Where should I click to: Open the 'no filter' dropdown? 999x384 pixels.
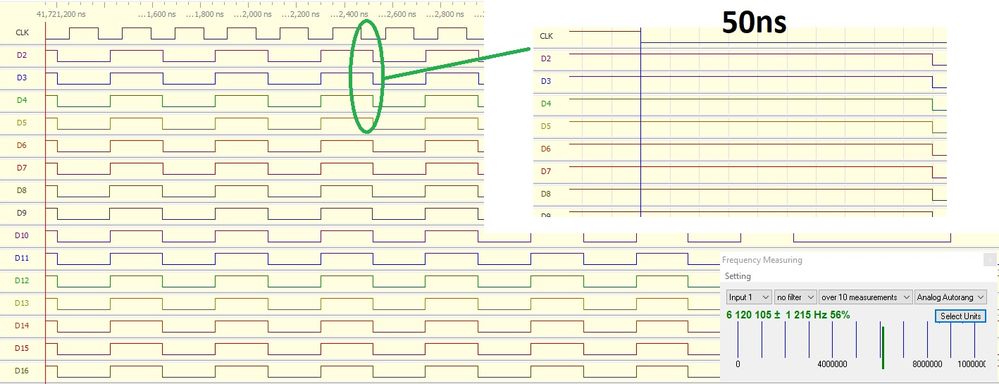pos(796,297)
